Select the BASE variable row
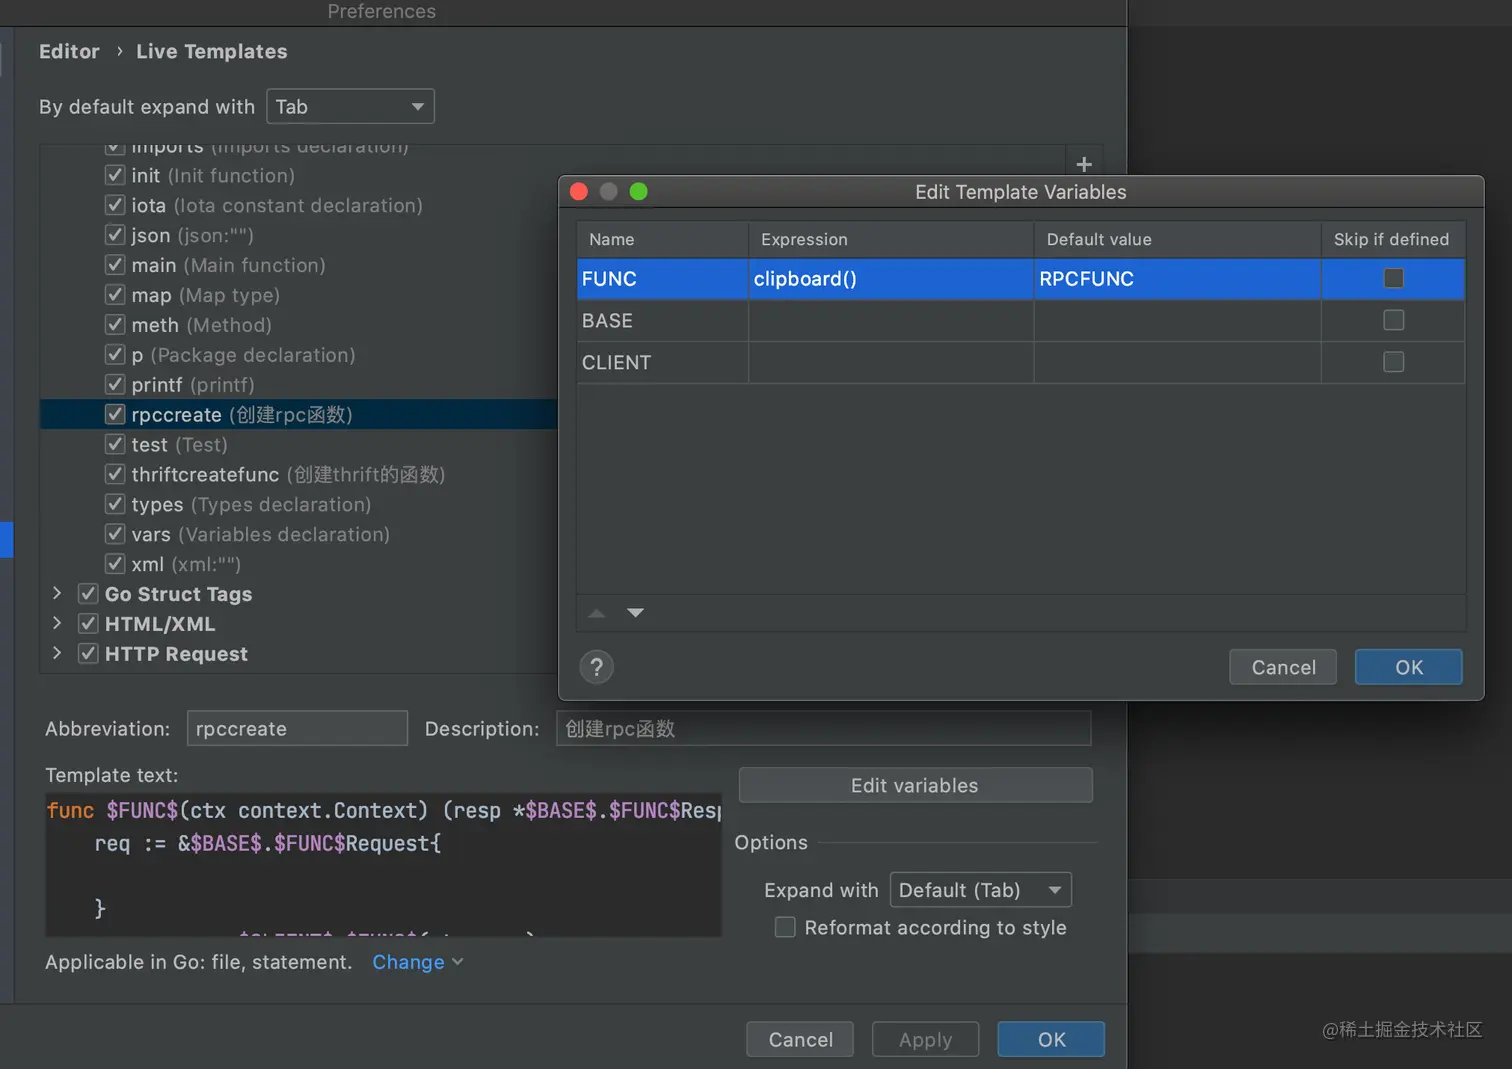The image size is (1512, 1069). pos(1020,321)
